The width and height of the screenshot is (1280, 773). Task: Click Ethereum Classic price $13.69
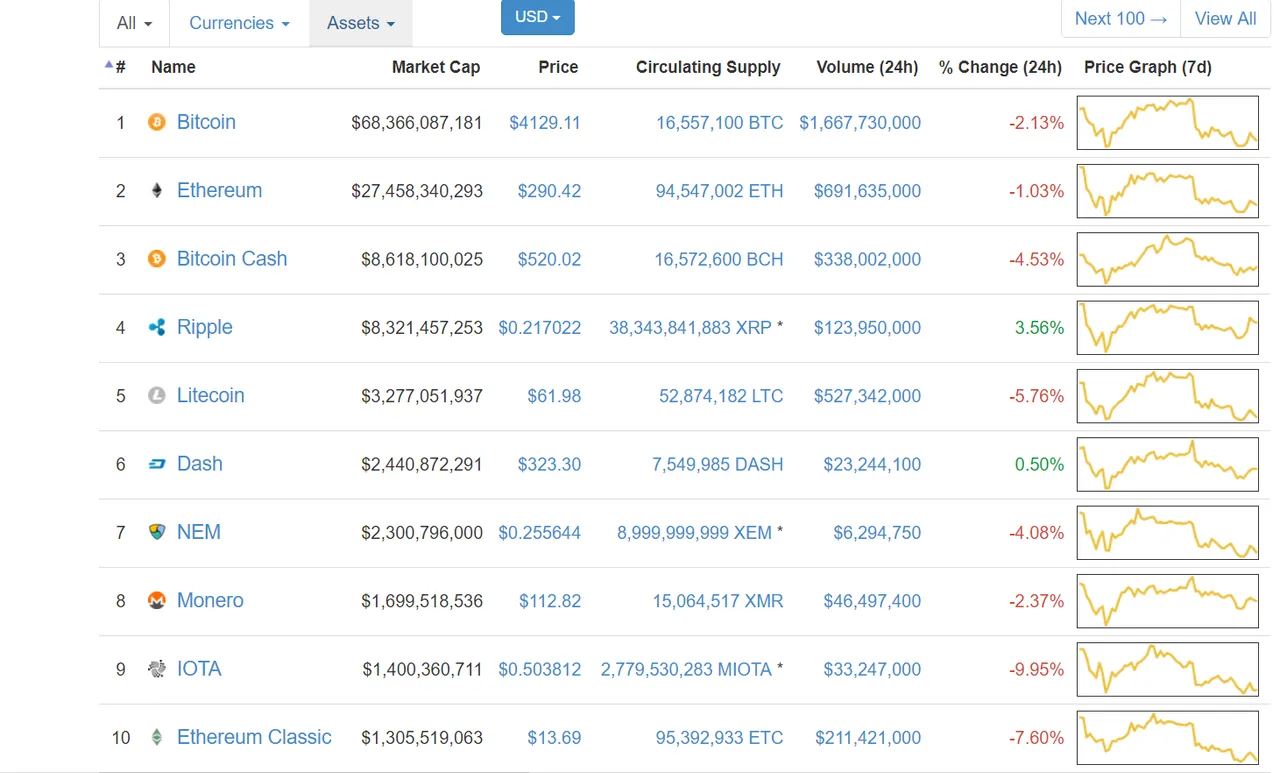point(554,738)
